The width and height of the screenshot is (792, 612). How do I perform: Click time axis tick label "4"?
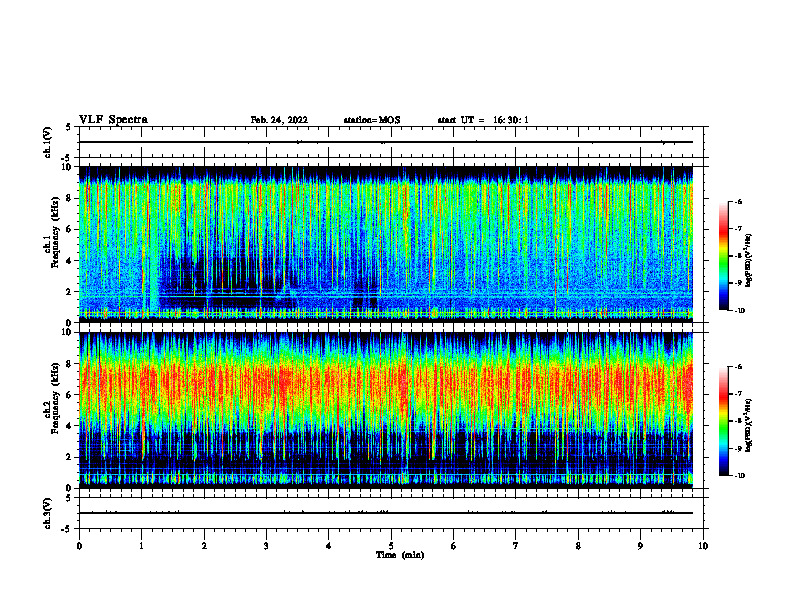[x=329, y=546]
